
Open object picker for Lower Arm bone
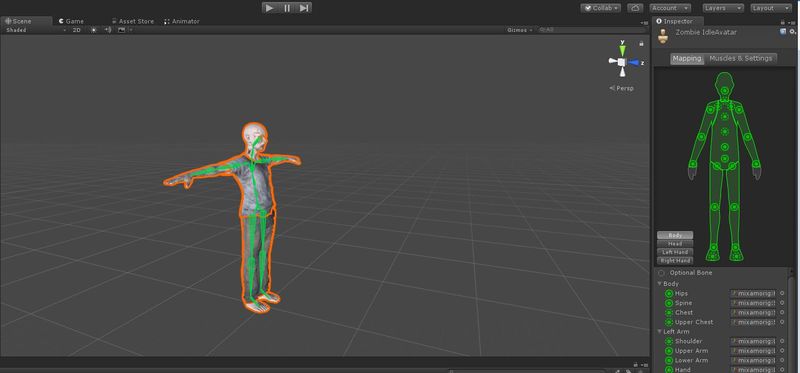[782, 360]
